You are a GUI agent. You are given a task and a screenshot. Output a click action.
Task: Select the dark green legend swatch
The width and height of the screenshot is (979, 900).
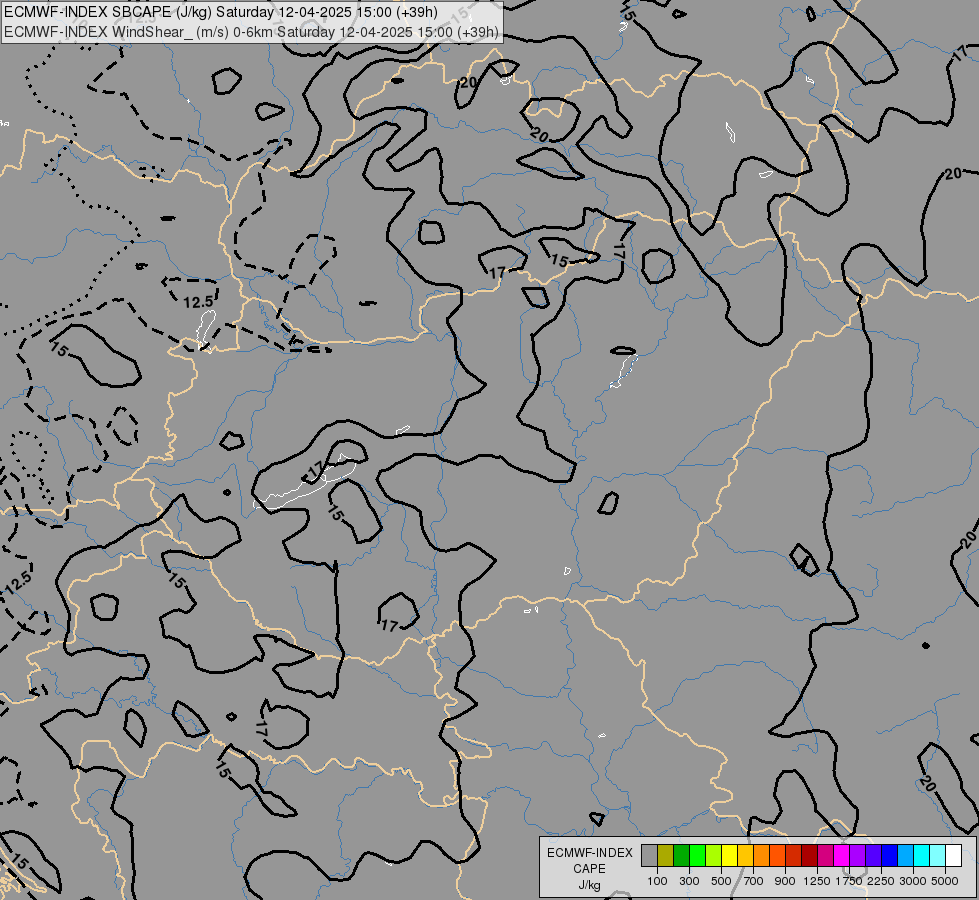(x=681, y=855)
